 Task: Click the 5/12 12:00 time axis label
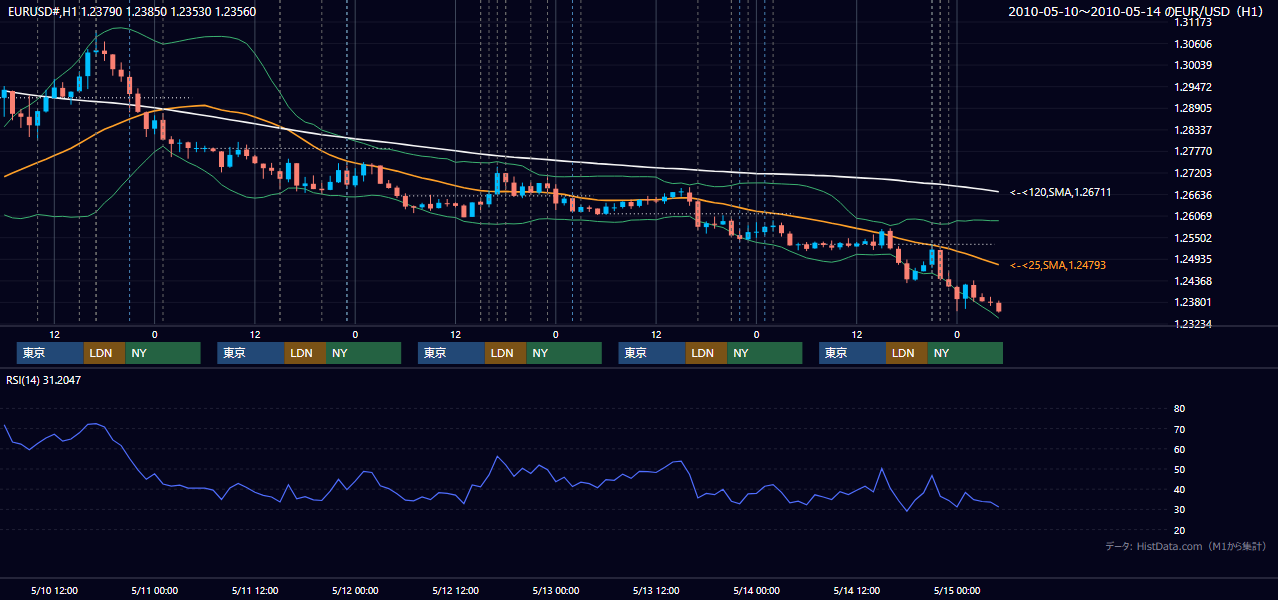click(x=455, y=590)
